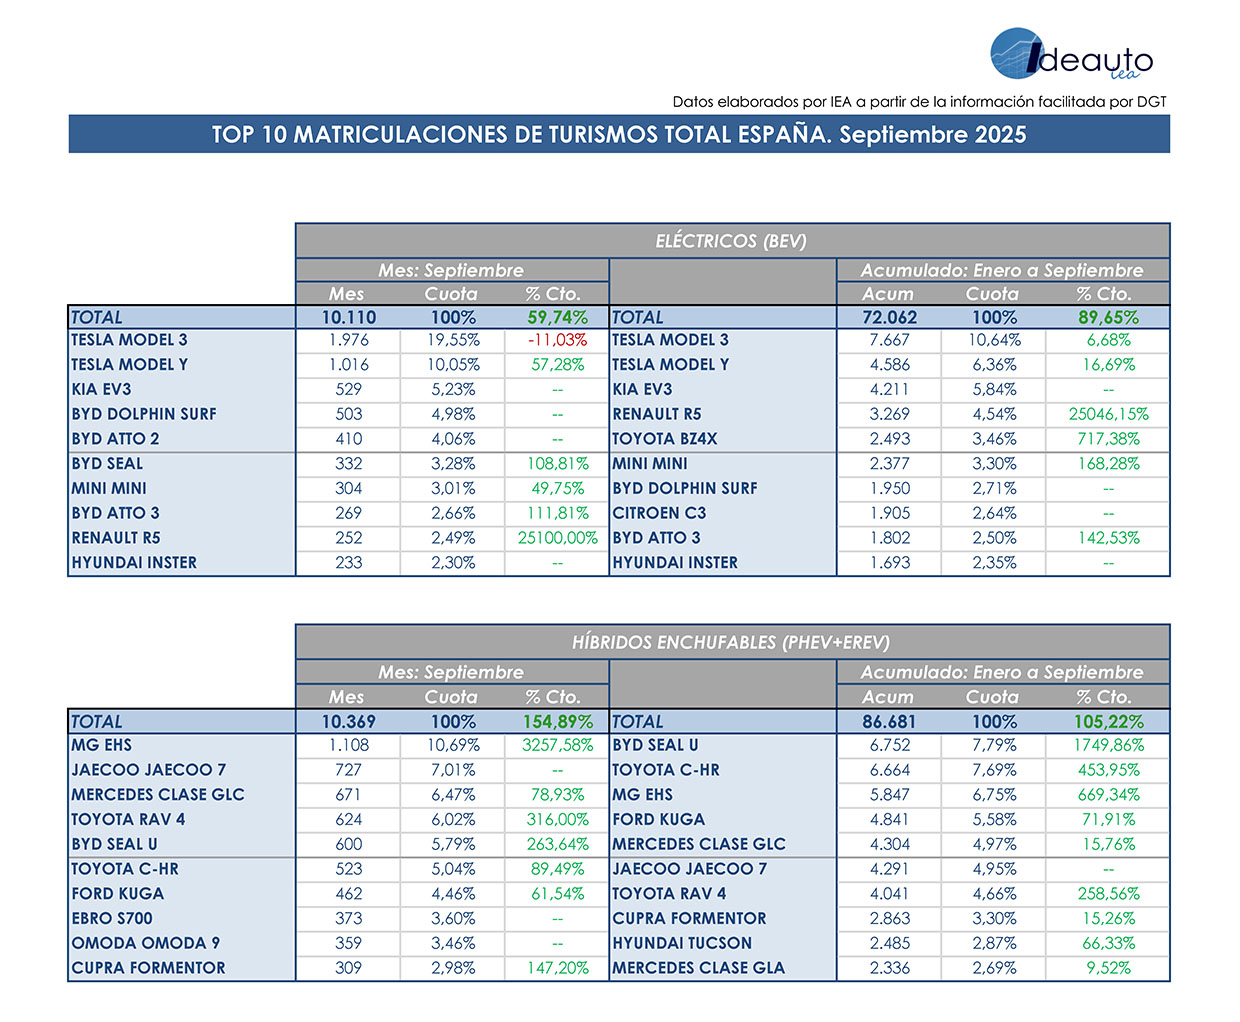Click TOYOTA C-HR monthly value 523
The height and width of the screenshot is (1022, 1240).
(x=349, y=869)
